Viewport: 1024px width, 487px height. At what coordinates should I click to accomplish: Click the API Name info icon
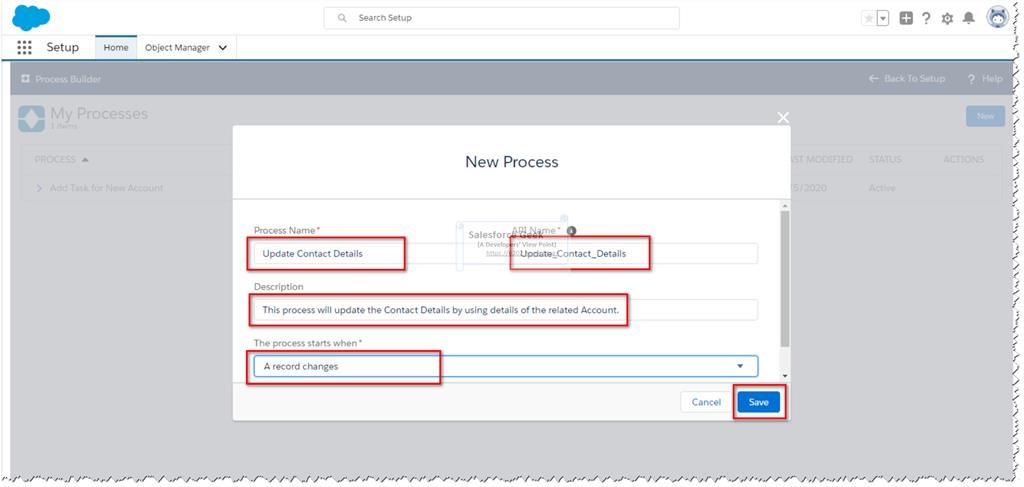coord(571,230)
